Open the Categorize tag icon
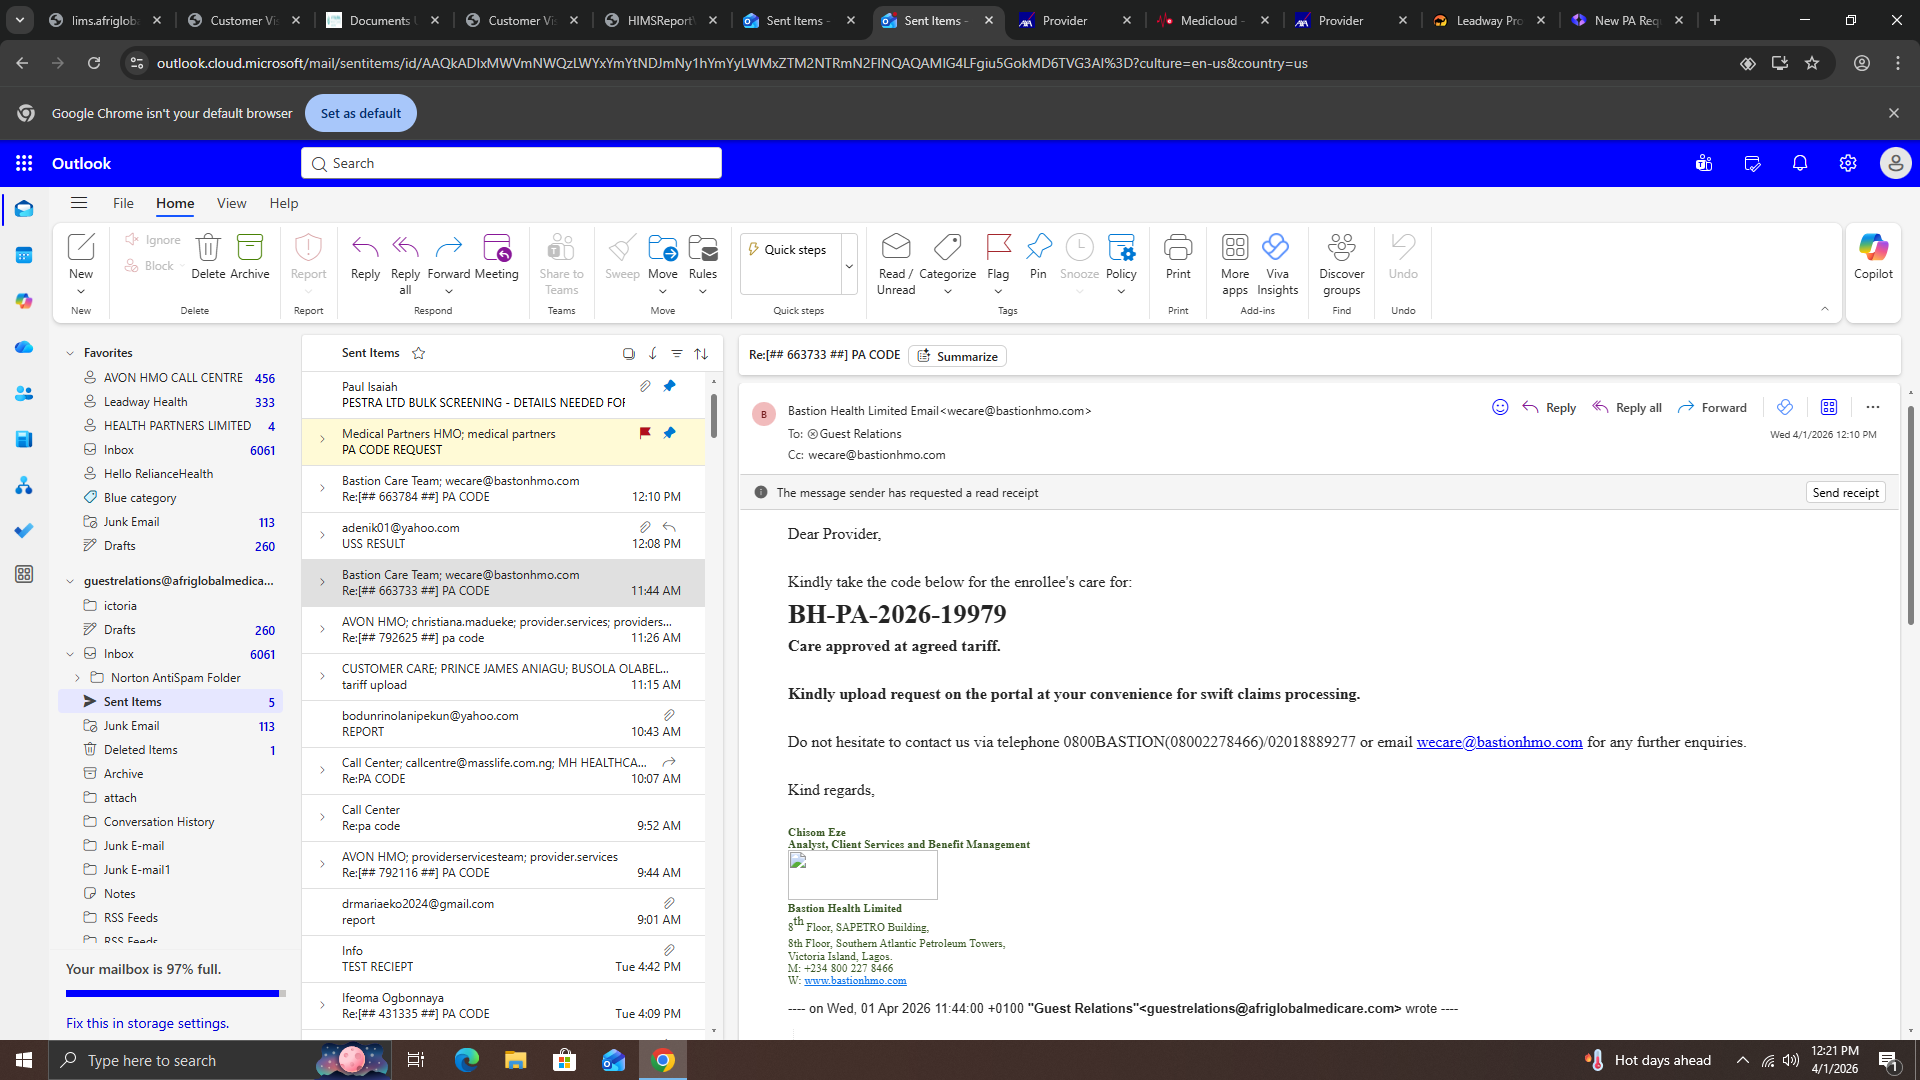This screenshot has height=1080, width=1920. 947,247
